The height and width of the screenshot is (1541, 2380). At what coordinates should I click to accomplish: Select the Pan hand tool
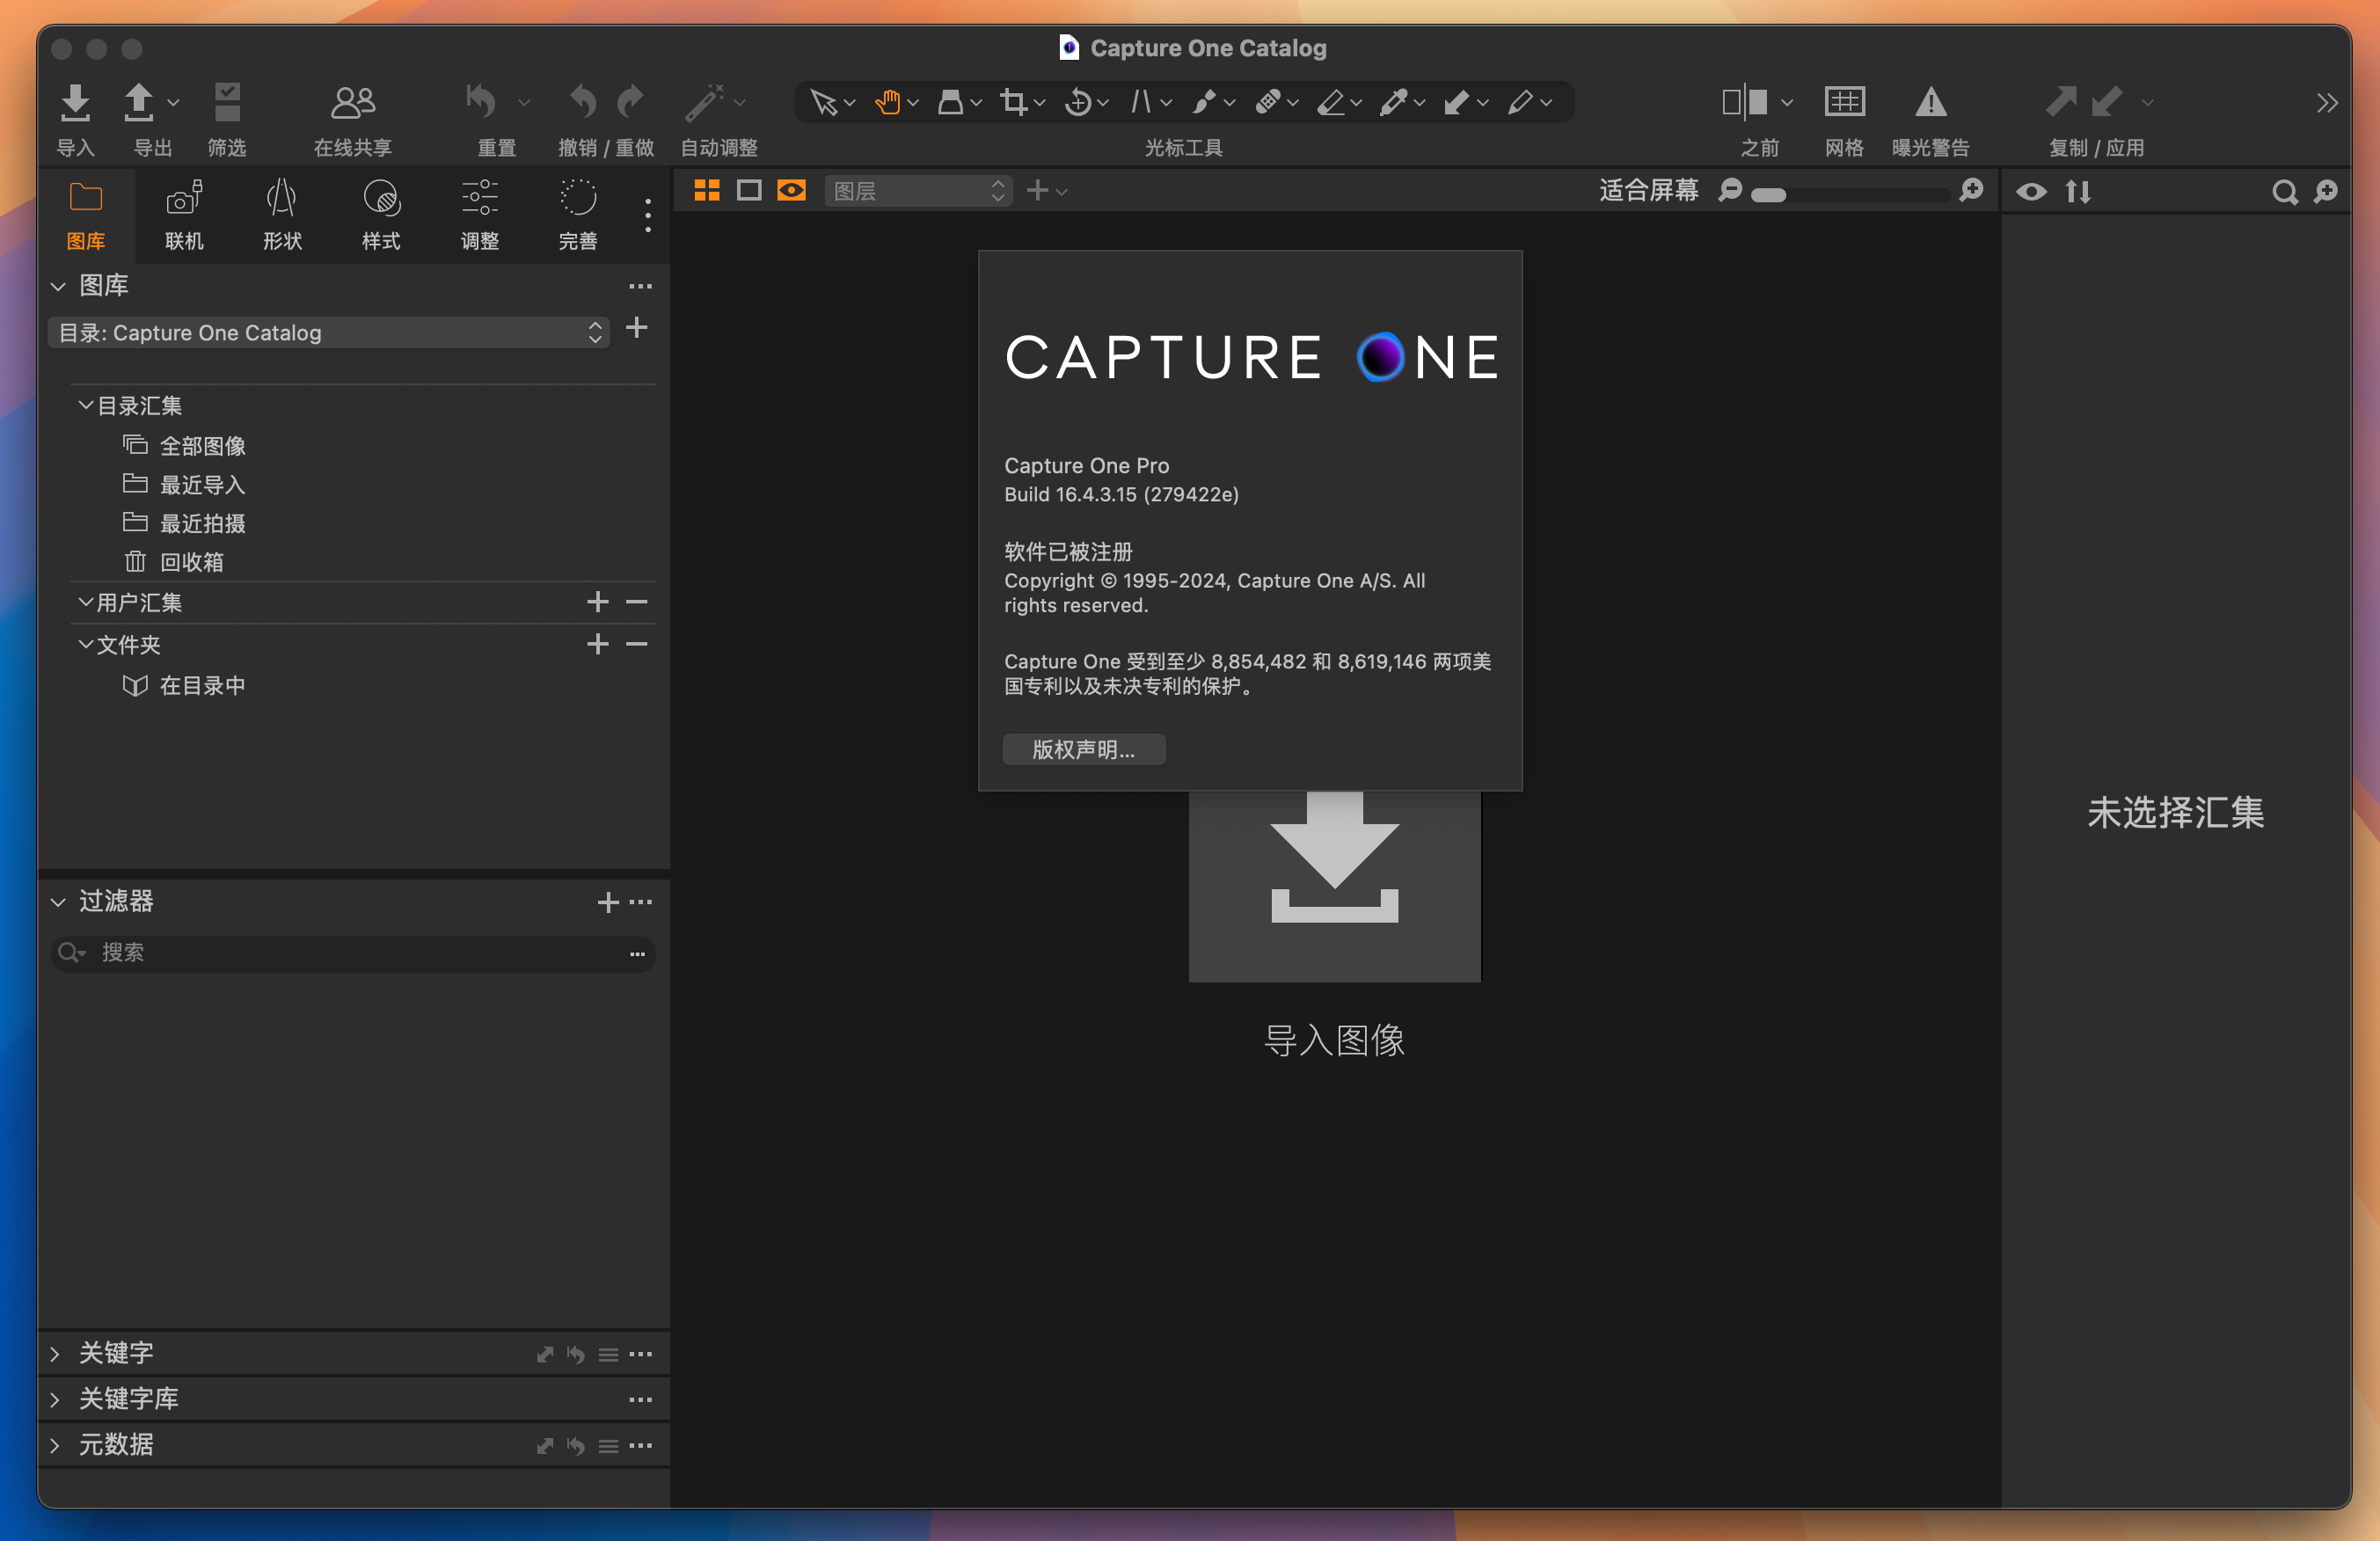(887, 102)
